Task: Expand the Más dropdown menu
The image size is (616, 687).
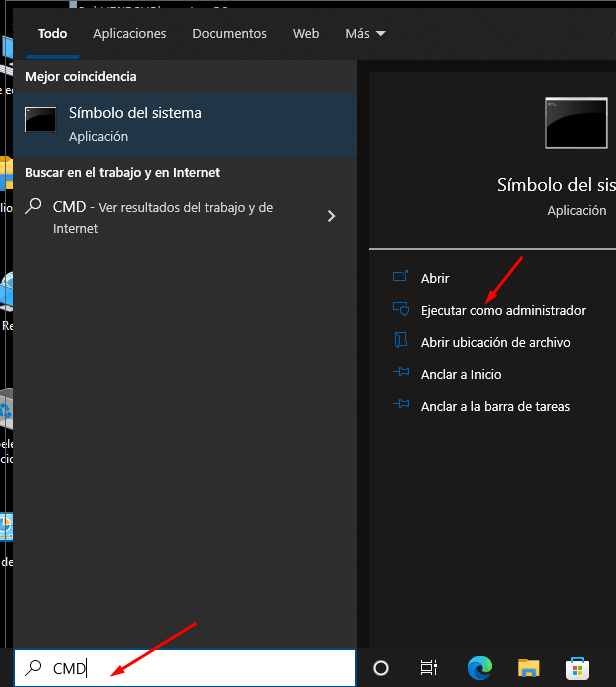Action: click(x=365, y=34)
